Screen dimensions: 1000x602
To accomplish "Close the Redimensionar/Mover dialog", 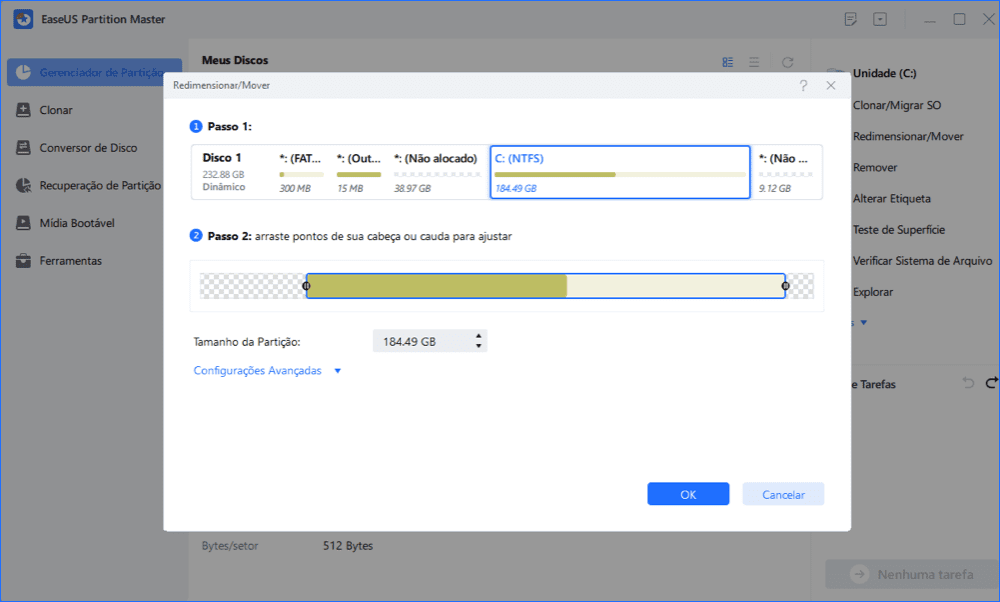I will click(x=830, y=85).
